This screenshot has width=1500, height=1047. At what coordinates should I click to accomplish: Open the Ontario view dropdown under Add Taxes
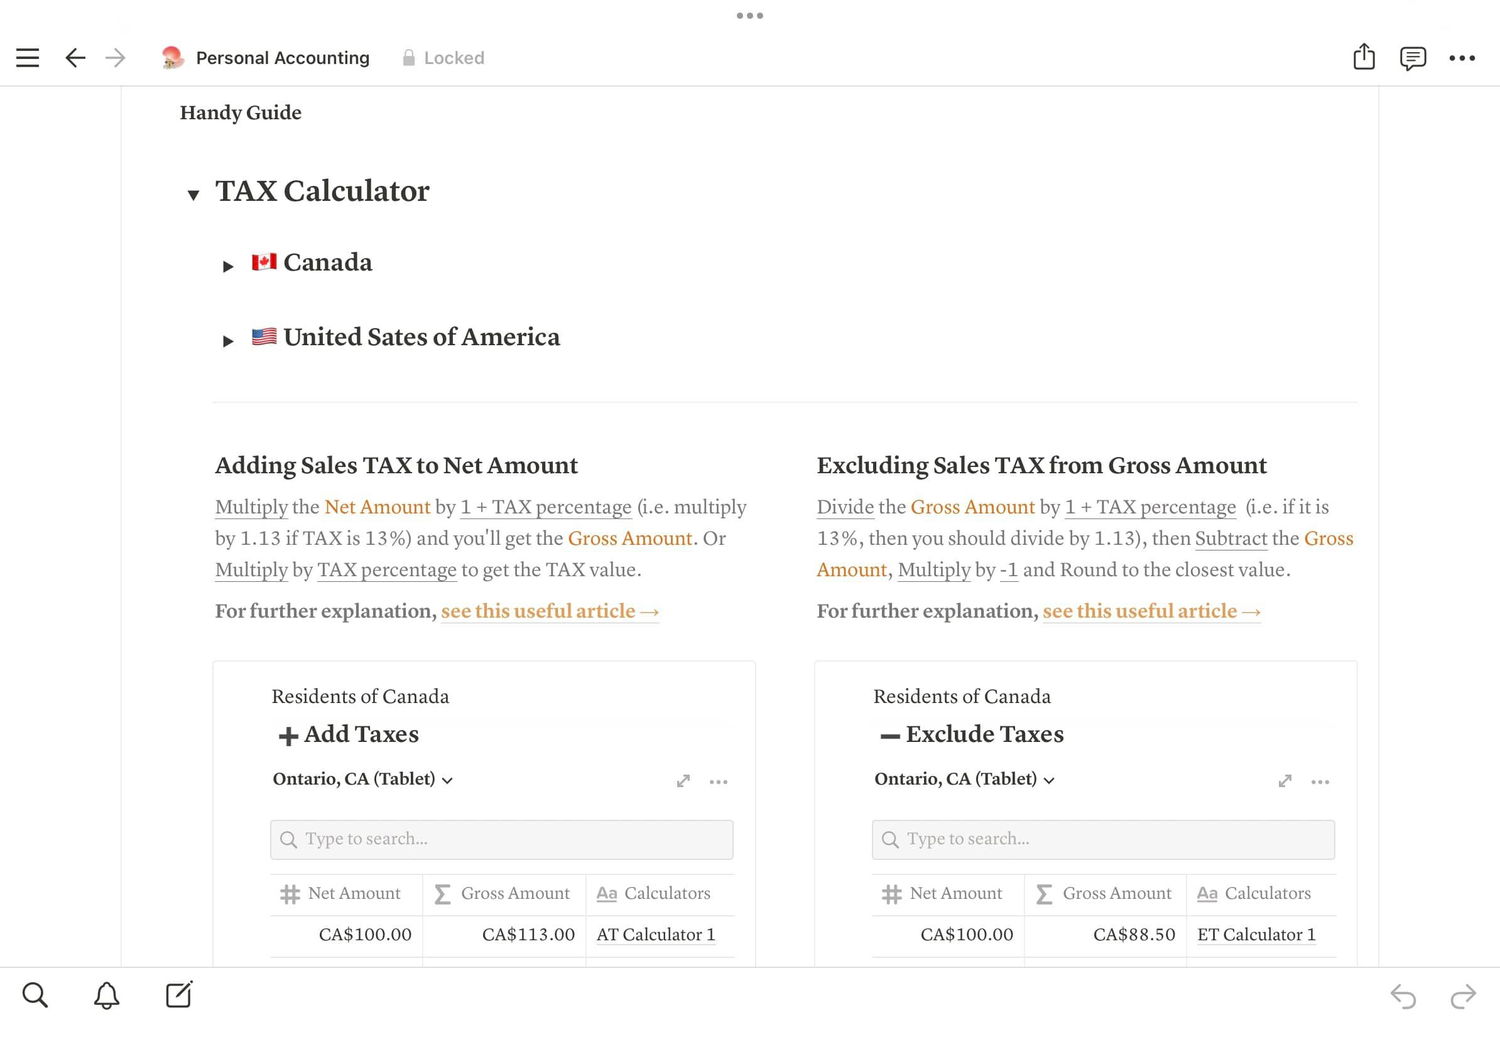(x=363, y=779)
